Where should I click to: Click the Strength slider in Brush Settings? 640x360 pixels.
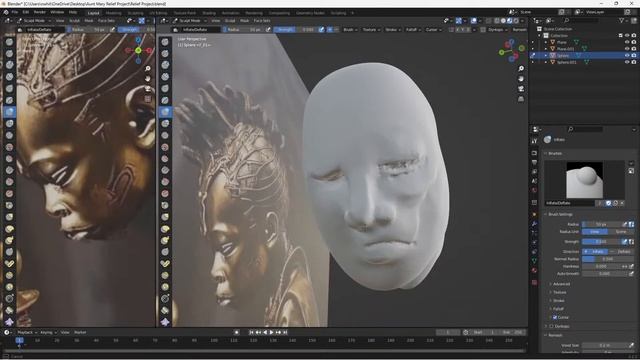pos(601,242)
